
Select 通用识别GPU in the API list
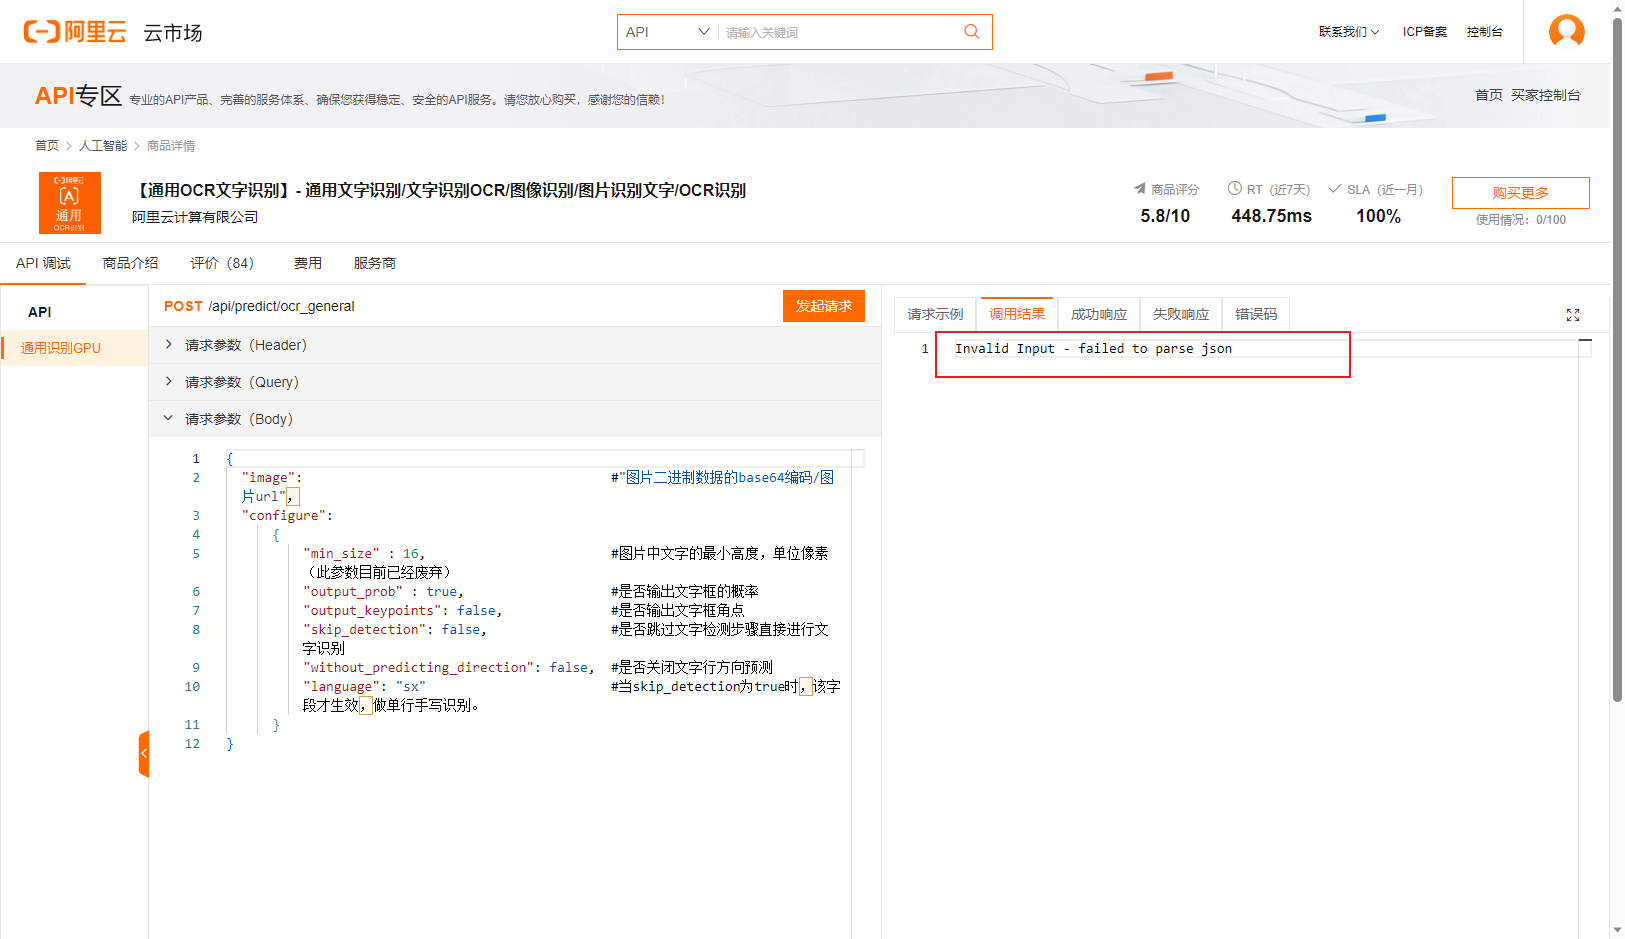75,348
